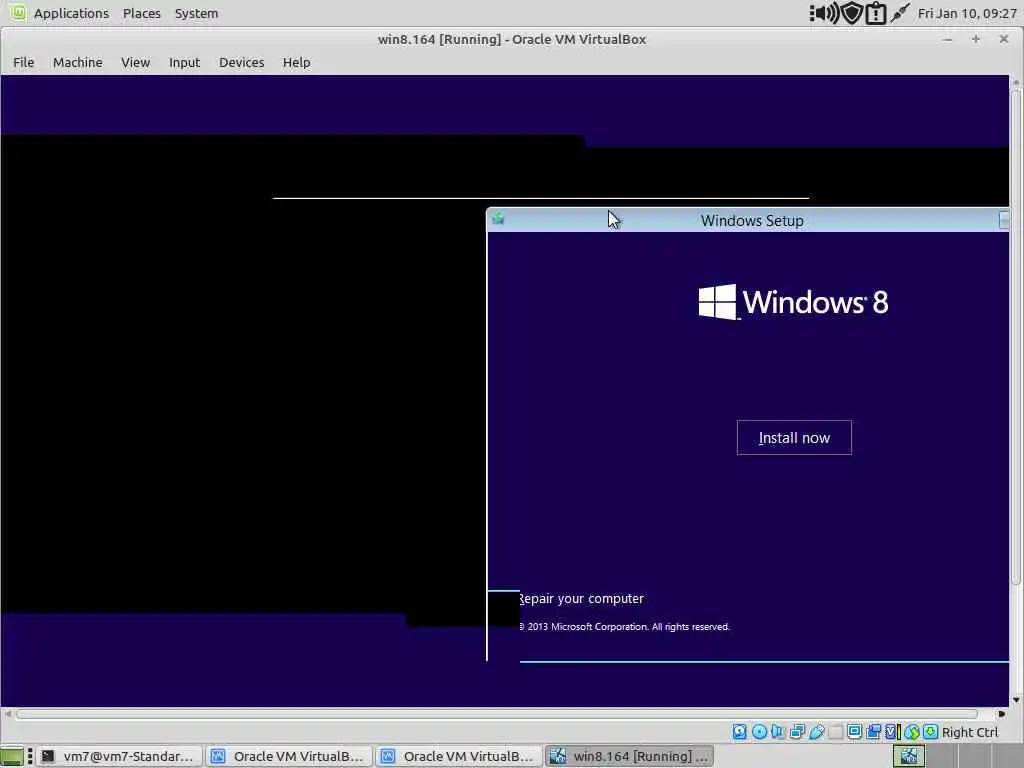The height and width of the screenshot is (768, 1024).
Task: Open the VirtualBox File menu
Action: tap(24, 62)
